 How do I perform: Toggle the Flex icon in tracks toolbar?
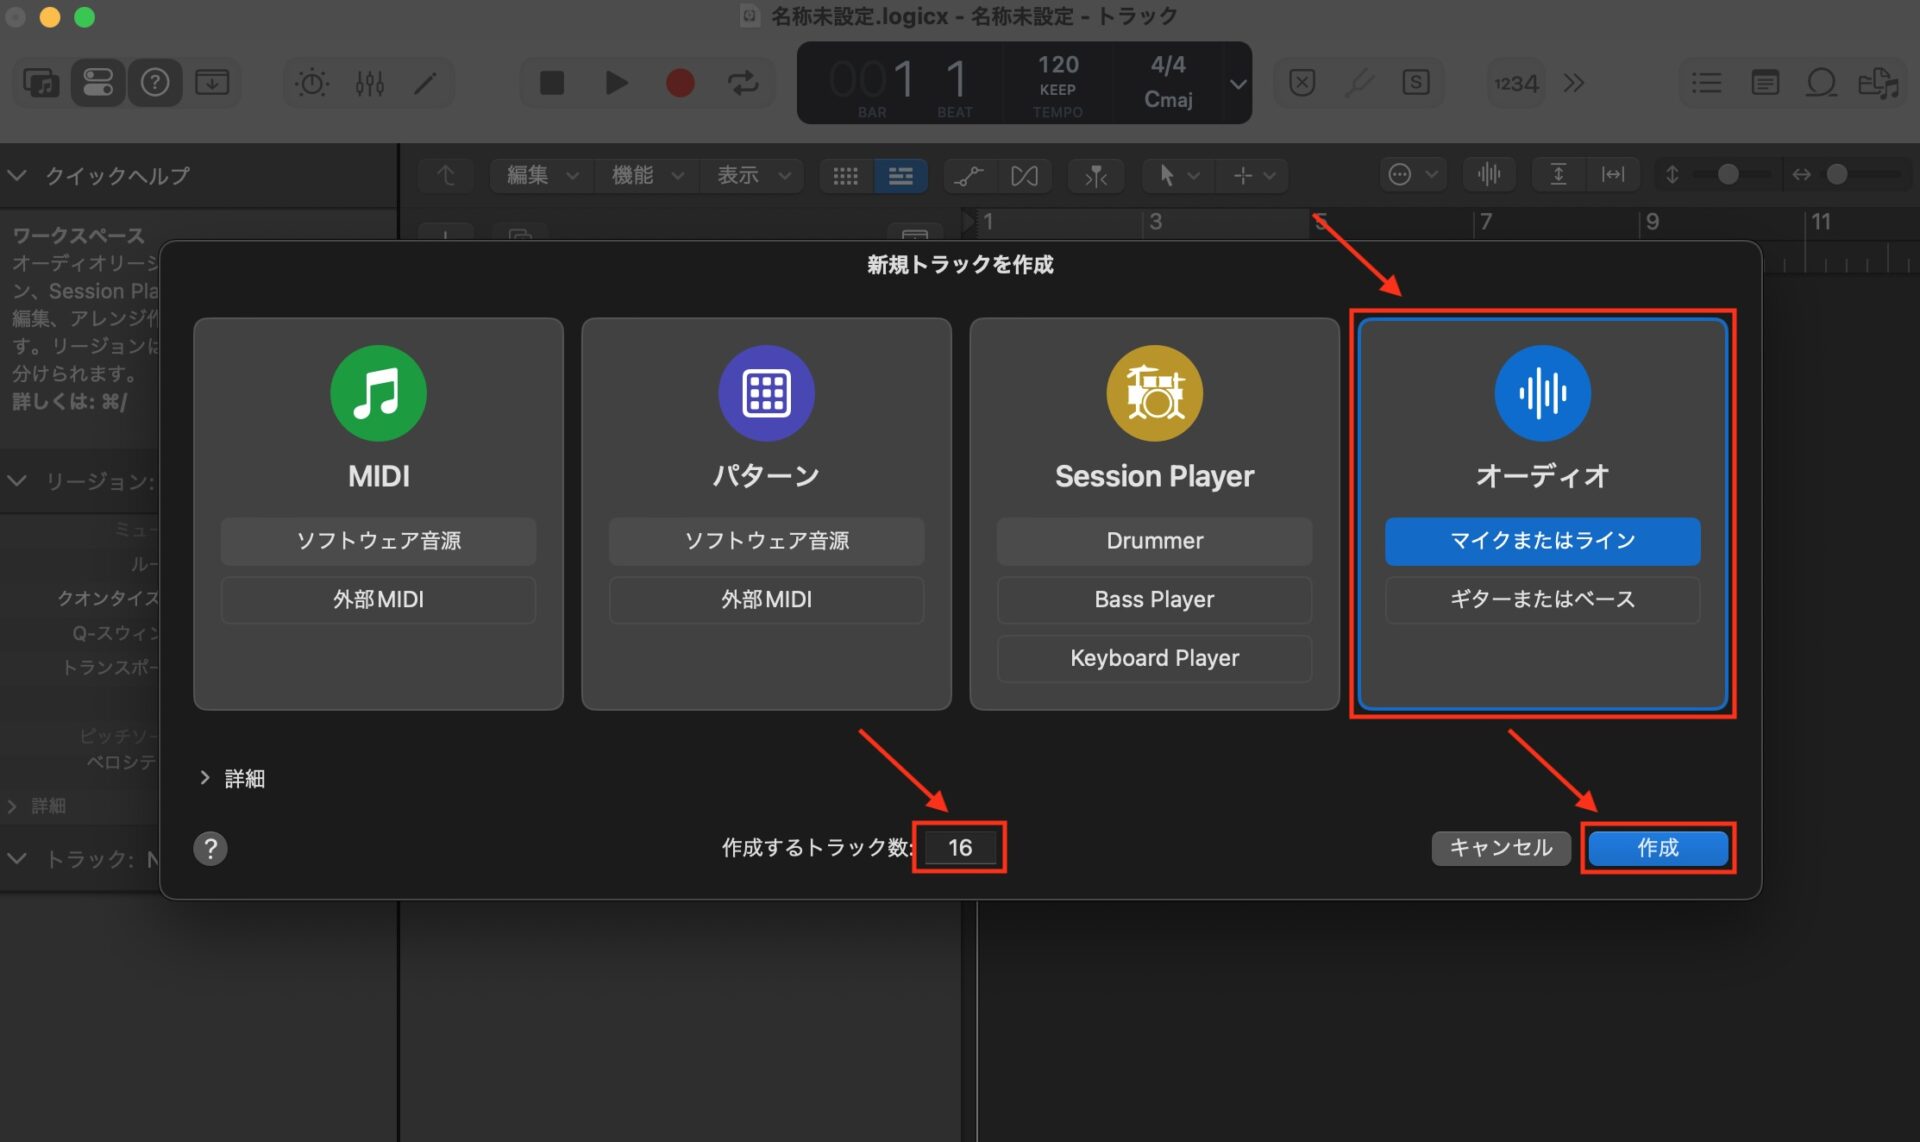[1024, 175]
